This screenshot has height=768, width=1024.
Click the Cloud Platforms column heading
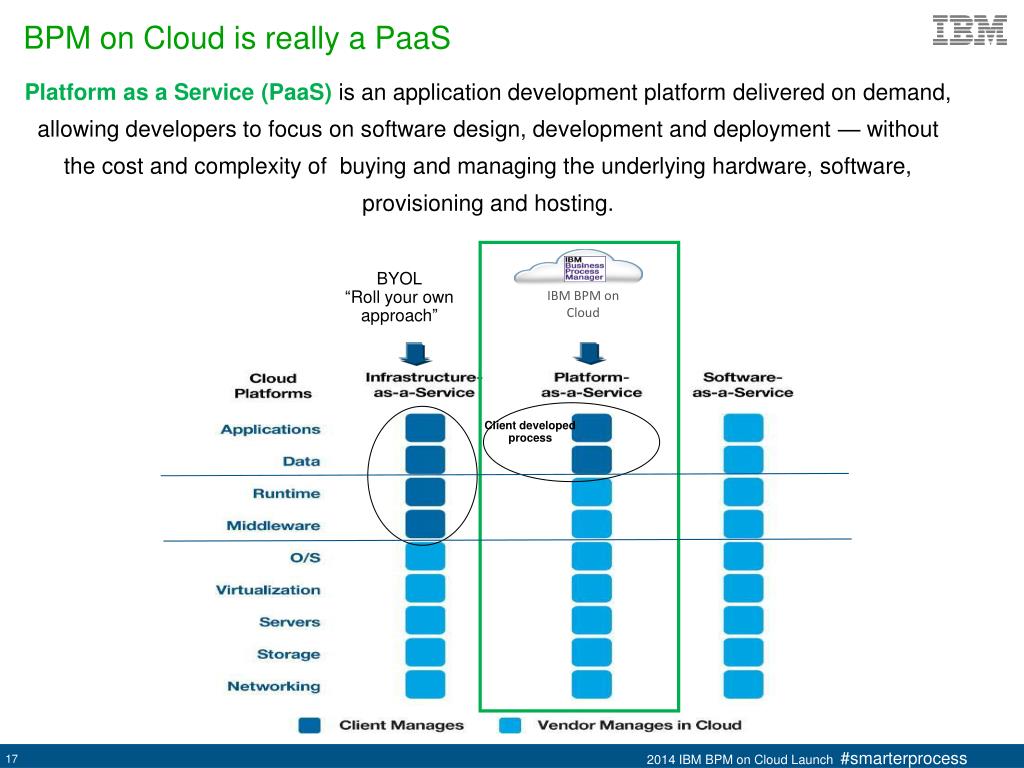(x=273, y=386)
